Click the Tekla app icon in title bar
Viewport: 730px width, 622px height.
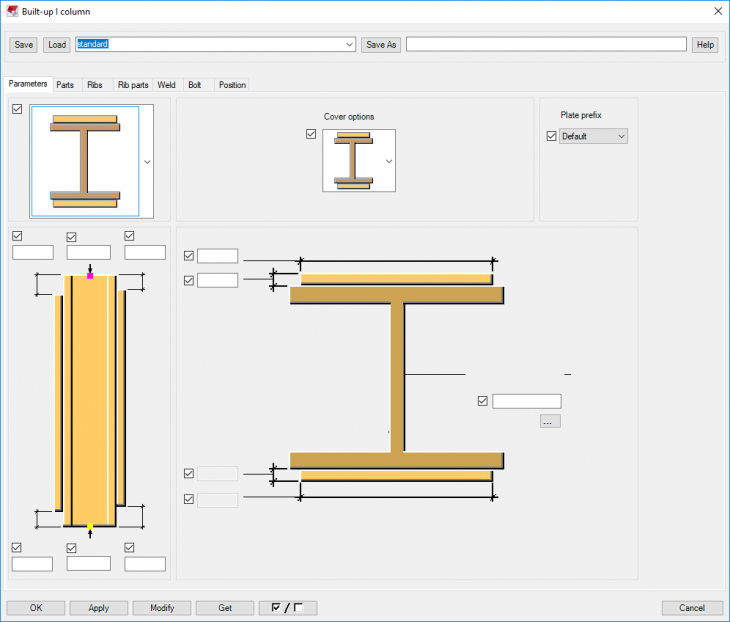coord(13,11)
